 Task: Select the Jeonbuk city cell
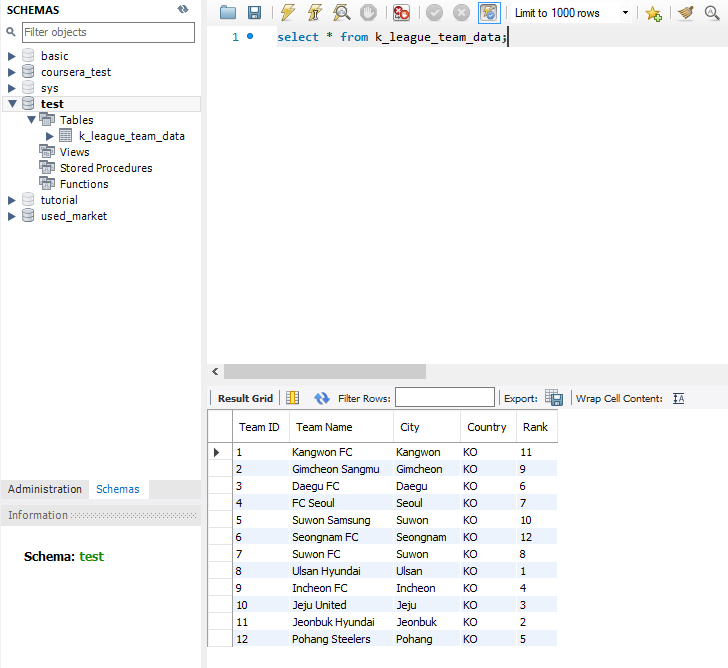pos(427,622)
